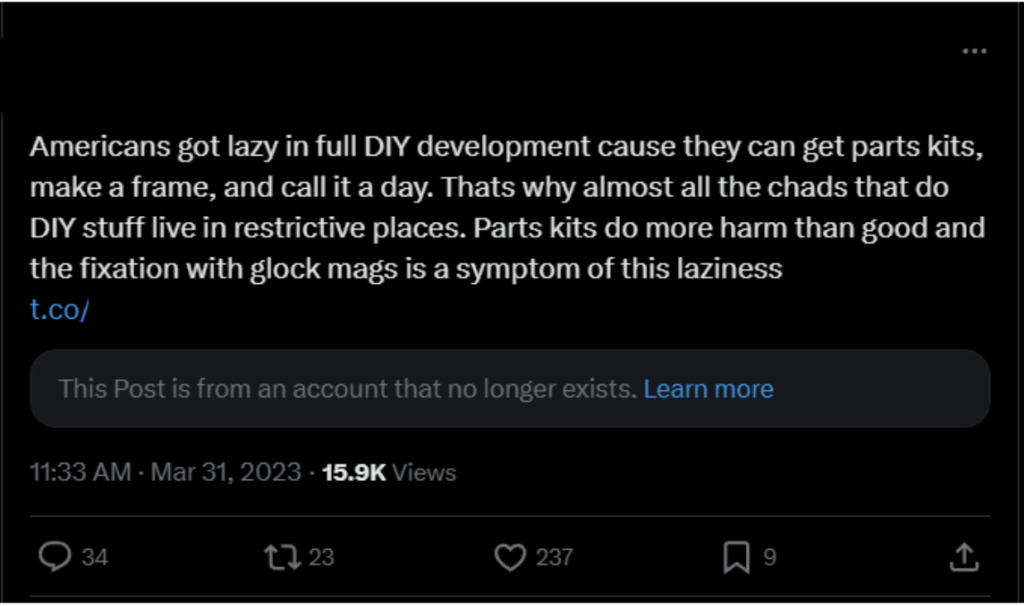Screen dimensions: 1024x606
Task: Click the reply count 34
Action: click(x=94, y=557)
